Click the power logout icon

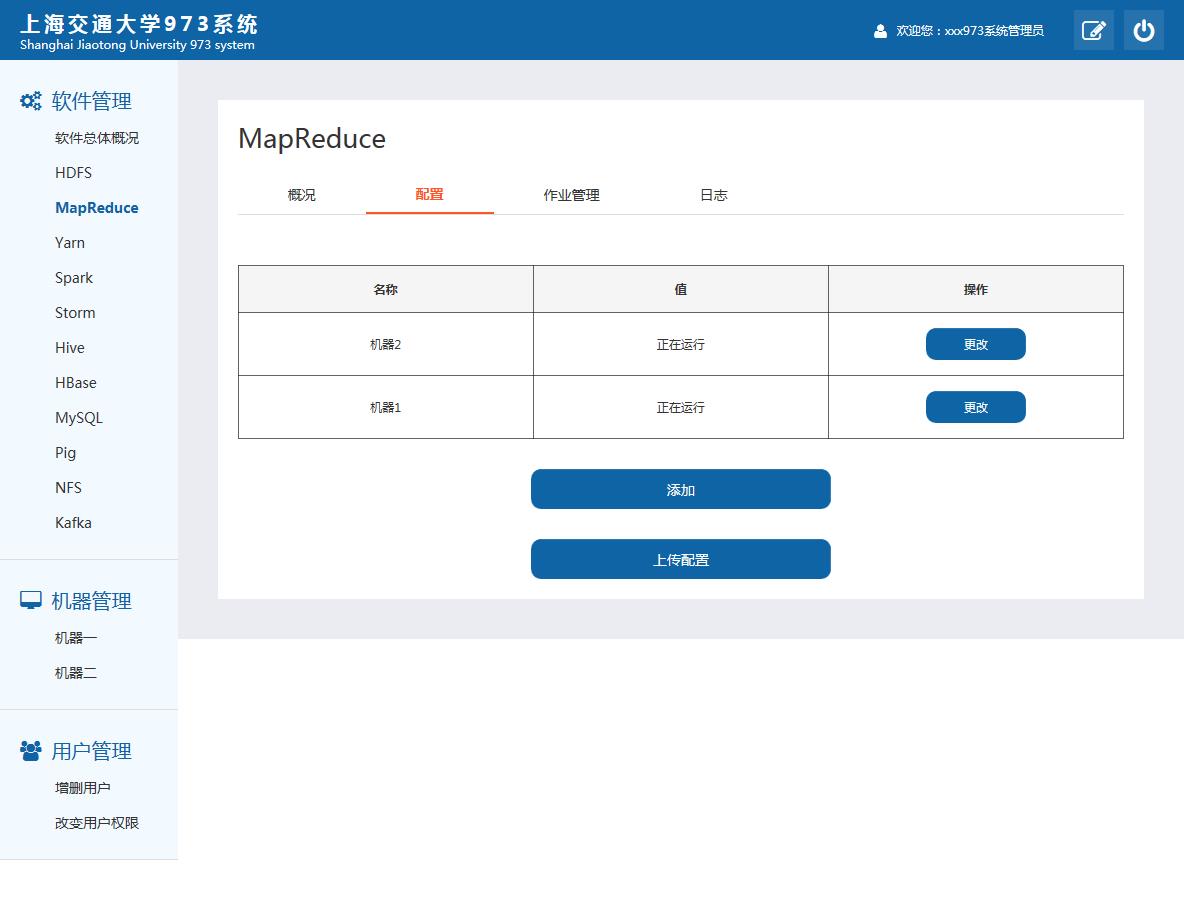coord(1143,30)
